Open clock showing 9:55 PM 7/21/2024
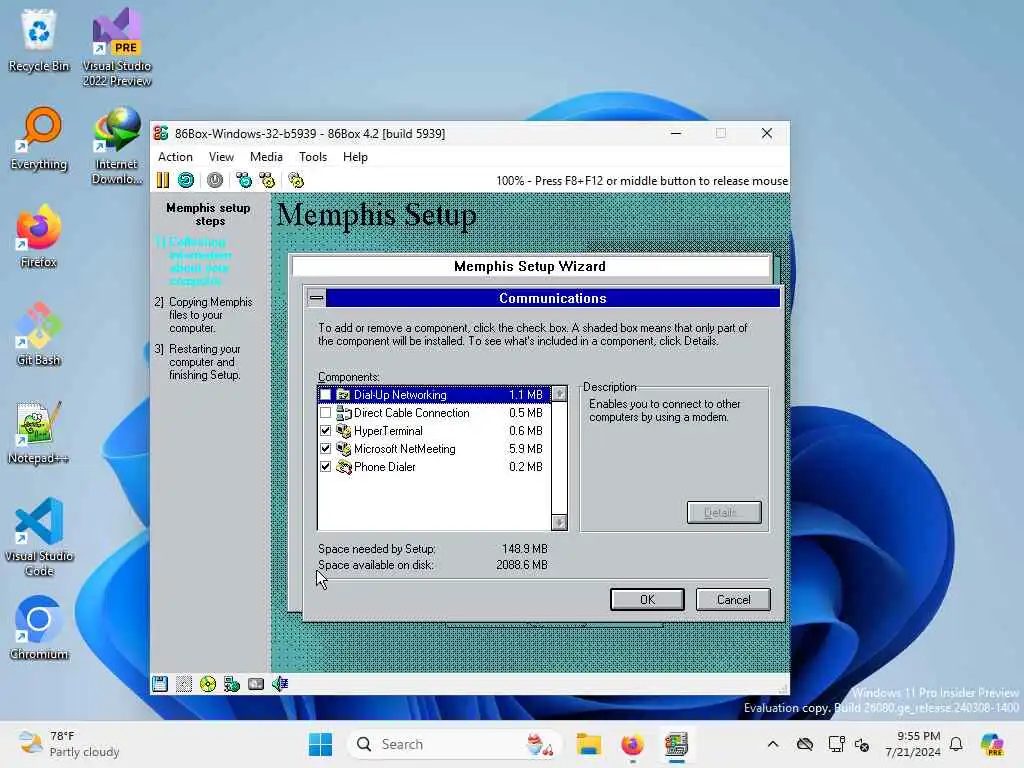1024x768 pixels. pos(913,744)
